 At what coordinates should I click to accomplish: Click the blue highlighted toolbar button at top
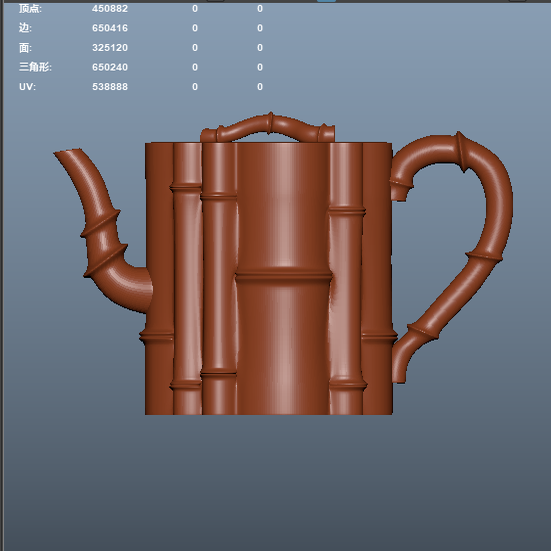(x=326, y=1)
